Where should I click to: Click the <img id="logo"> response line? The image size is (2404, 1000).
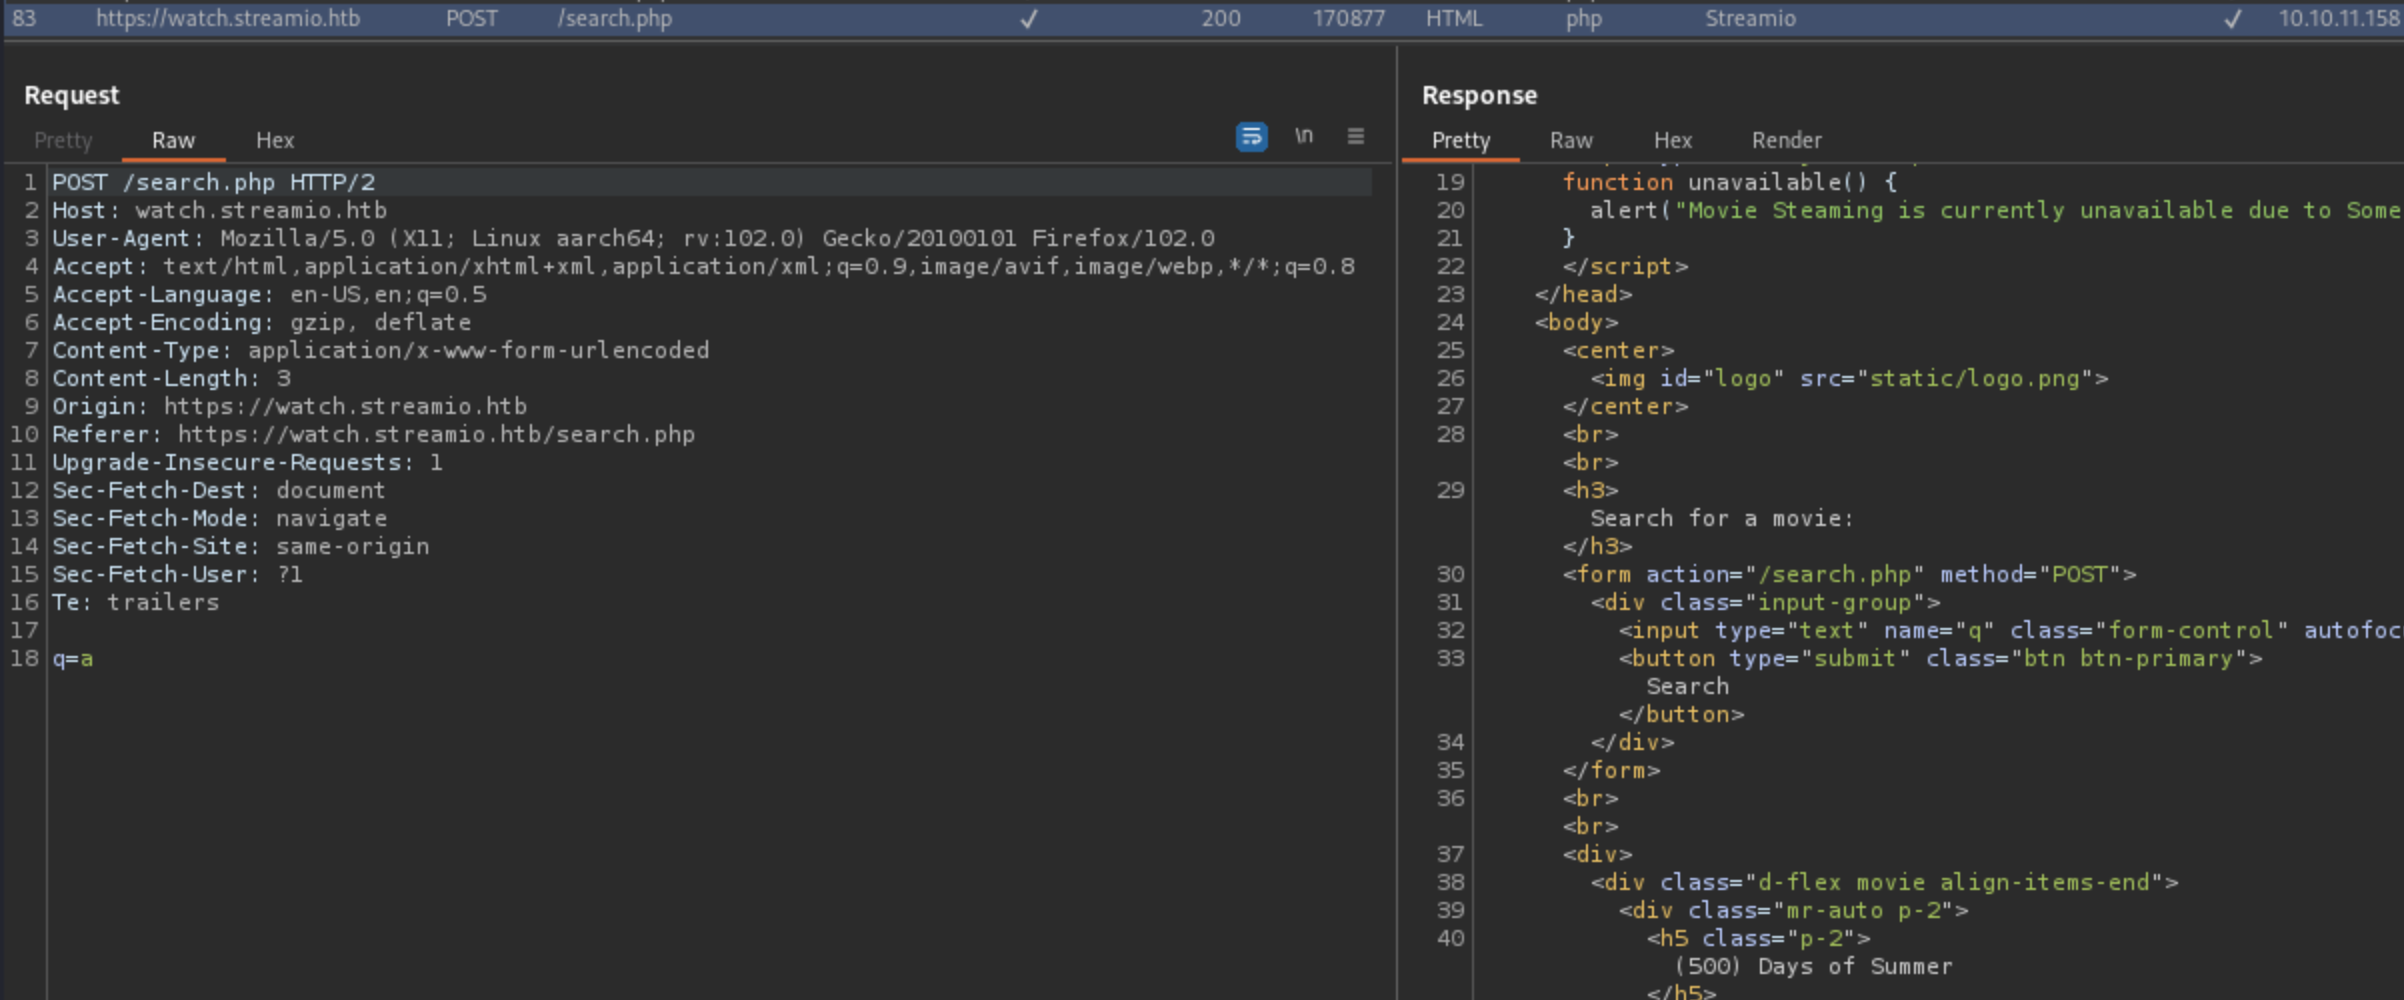click(1849, 378)
